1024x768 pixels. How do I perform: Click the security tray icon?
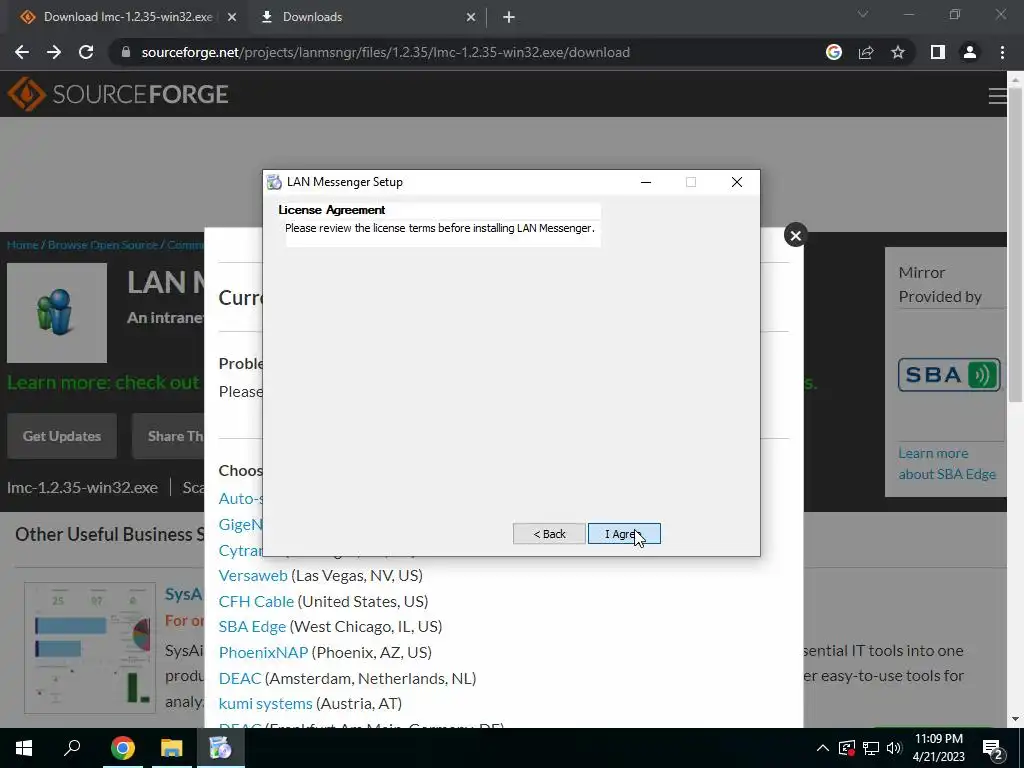(846, 748)
